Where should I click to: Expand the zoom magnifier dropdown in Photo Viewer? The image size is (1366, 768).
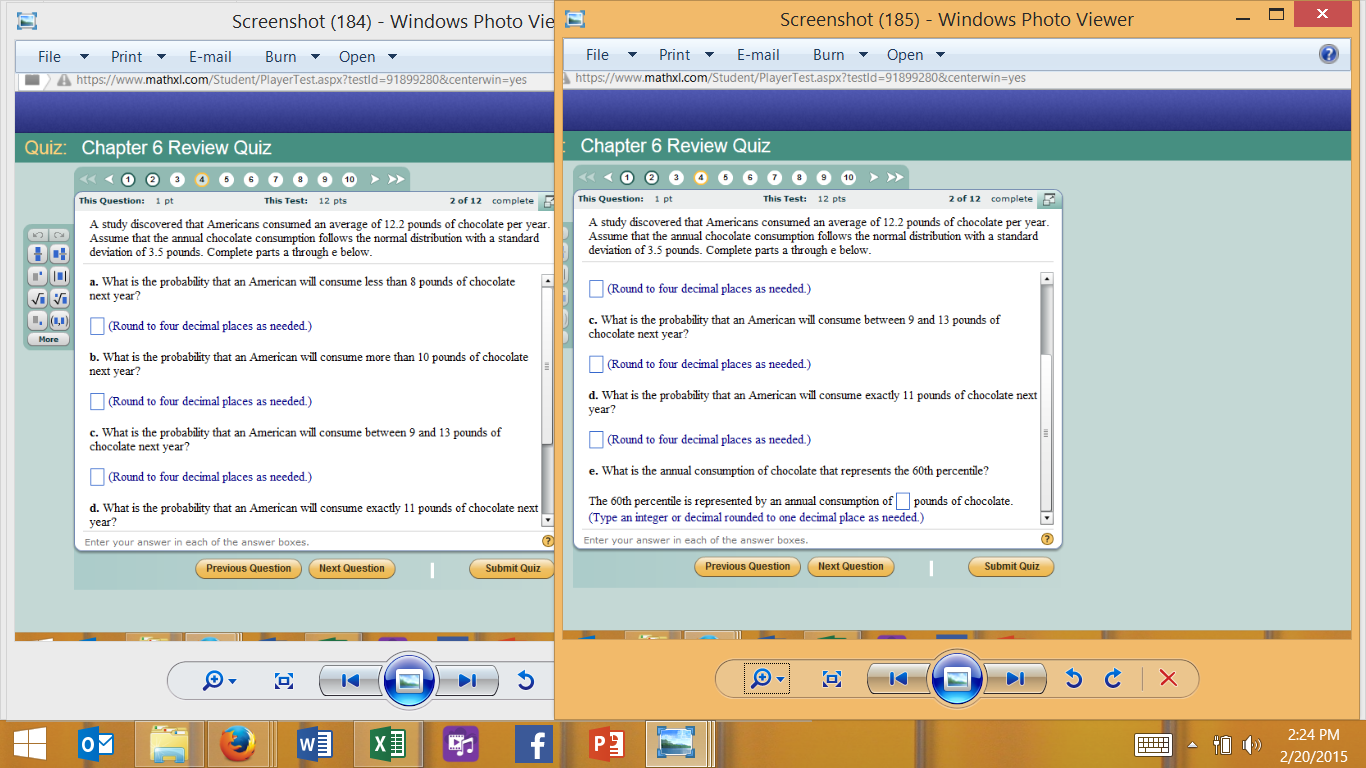(x=781, y=678)
